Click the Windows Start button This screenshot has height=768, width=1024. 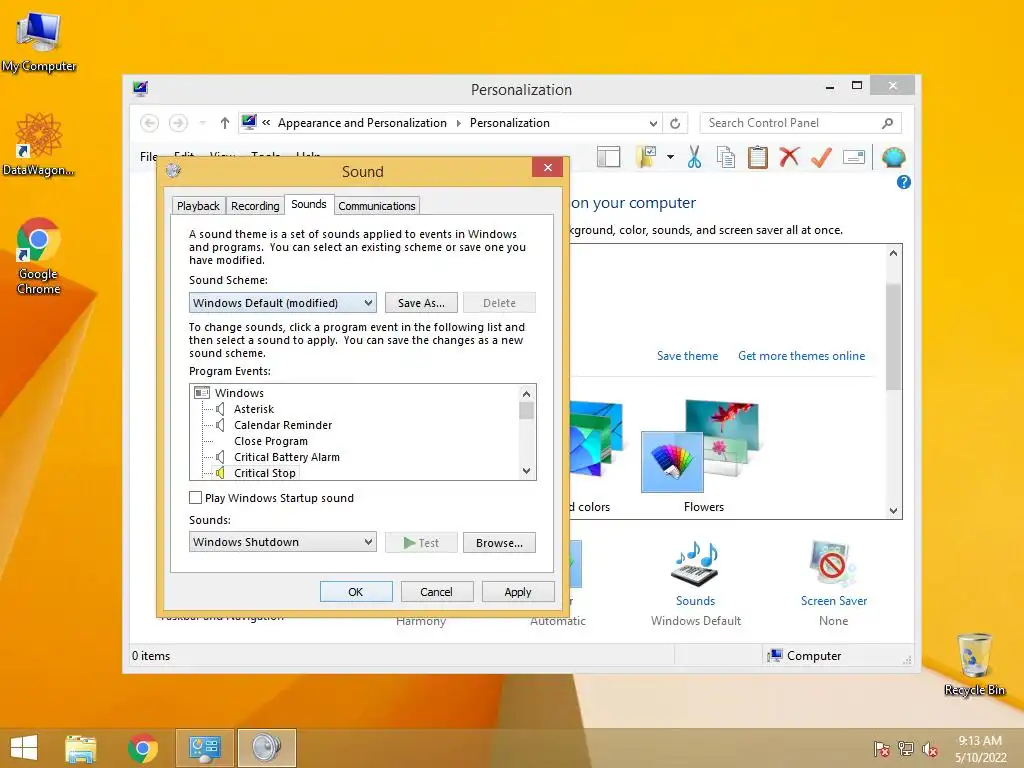pos(24,748)
